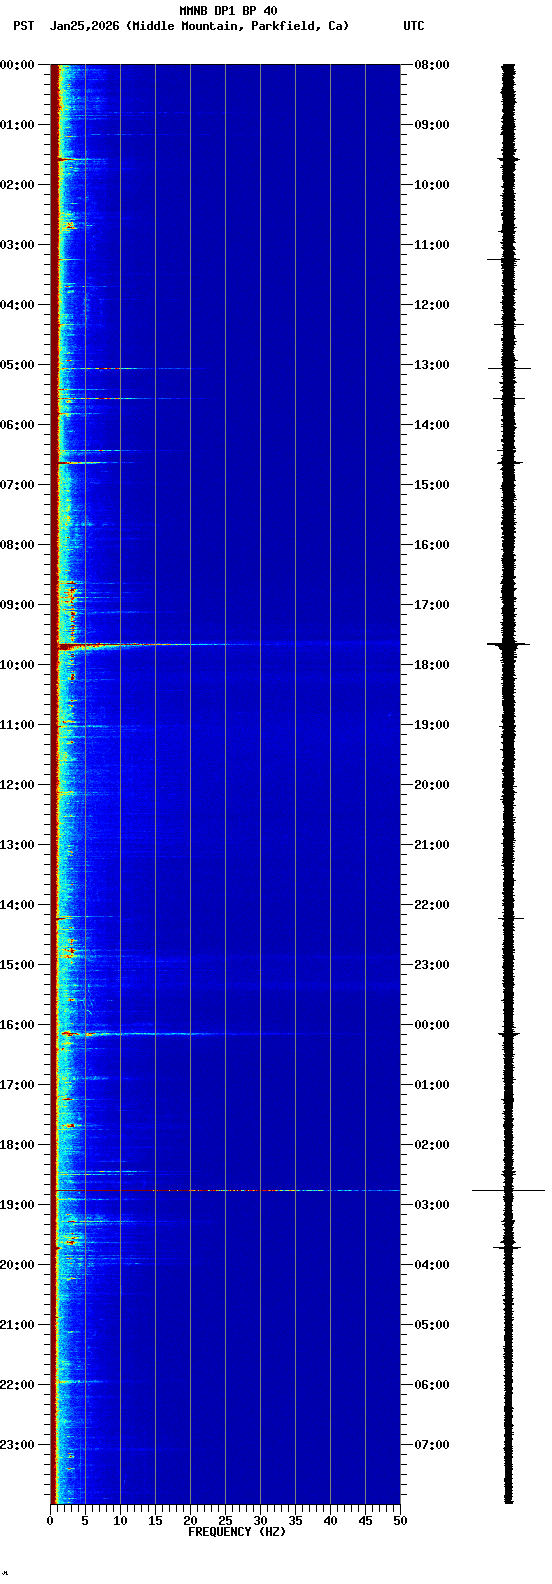Click the PST axis label '03:00'
The image size is (552, 1584).
17,245
